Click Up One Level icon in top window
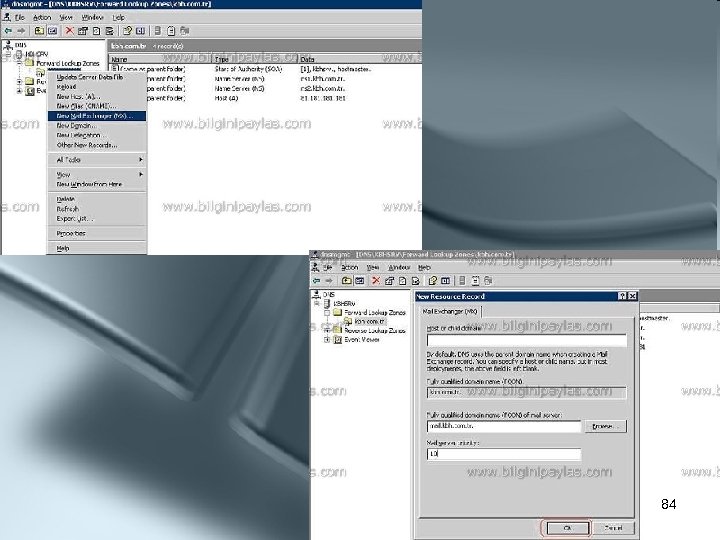 click(x=39, y=31)
